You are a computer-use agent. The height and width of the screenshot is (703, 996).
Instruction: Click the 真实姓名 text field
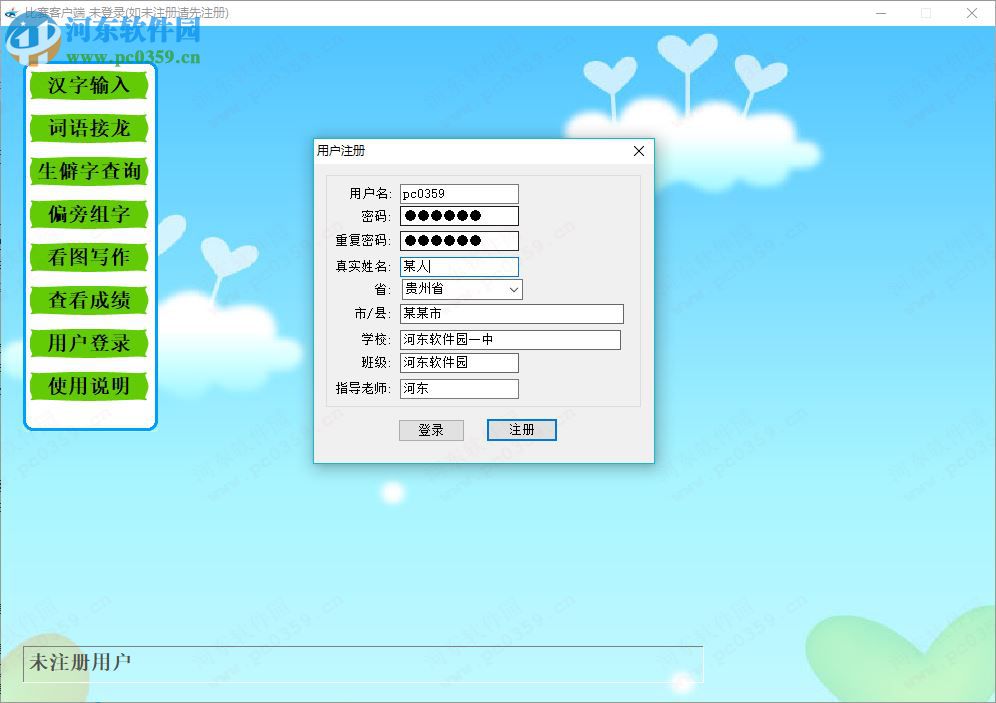[x=459, y=267]
